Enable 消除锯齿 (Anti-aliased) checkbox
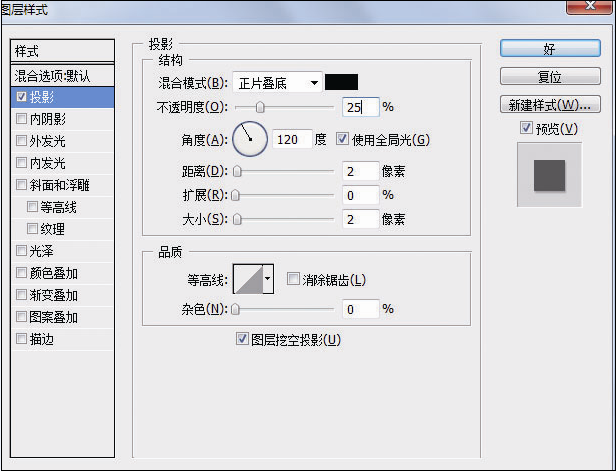 [293, 279]
